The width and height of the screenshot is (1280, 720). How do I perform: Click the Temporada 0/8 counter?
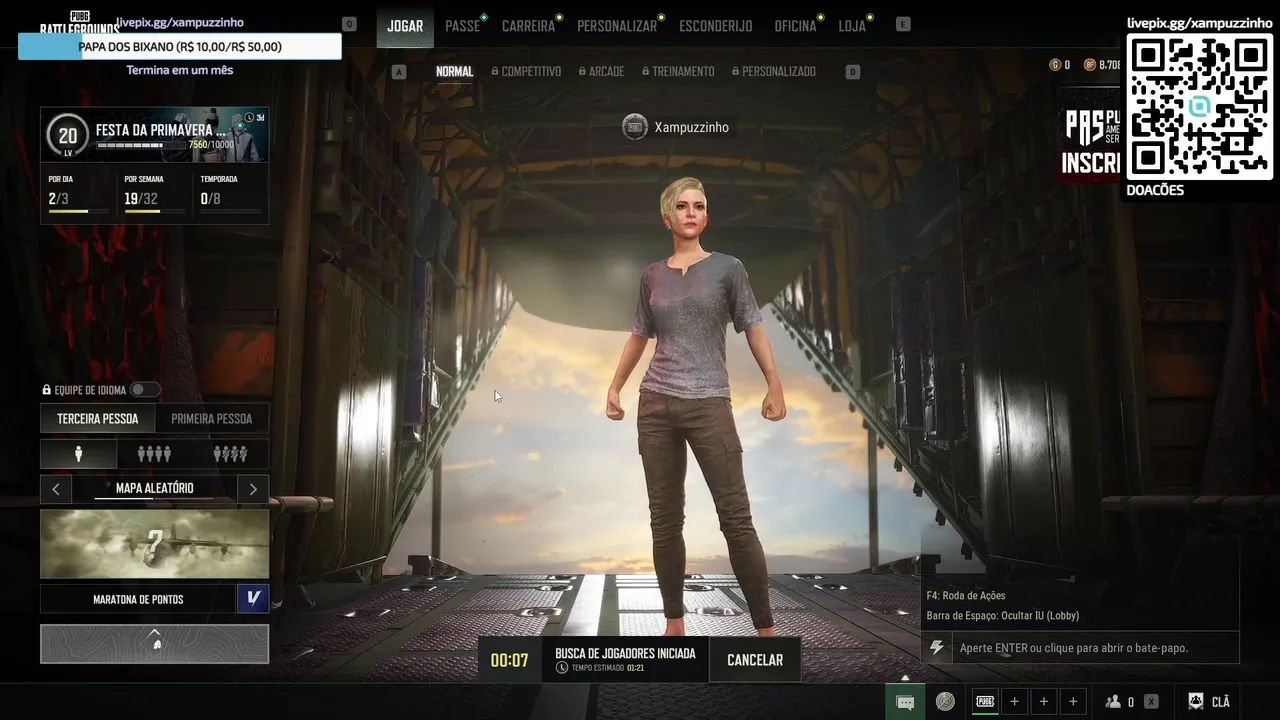tap(211, 199)
